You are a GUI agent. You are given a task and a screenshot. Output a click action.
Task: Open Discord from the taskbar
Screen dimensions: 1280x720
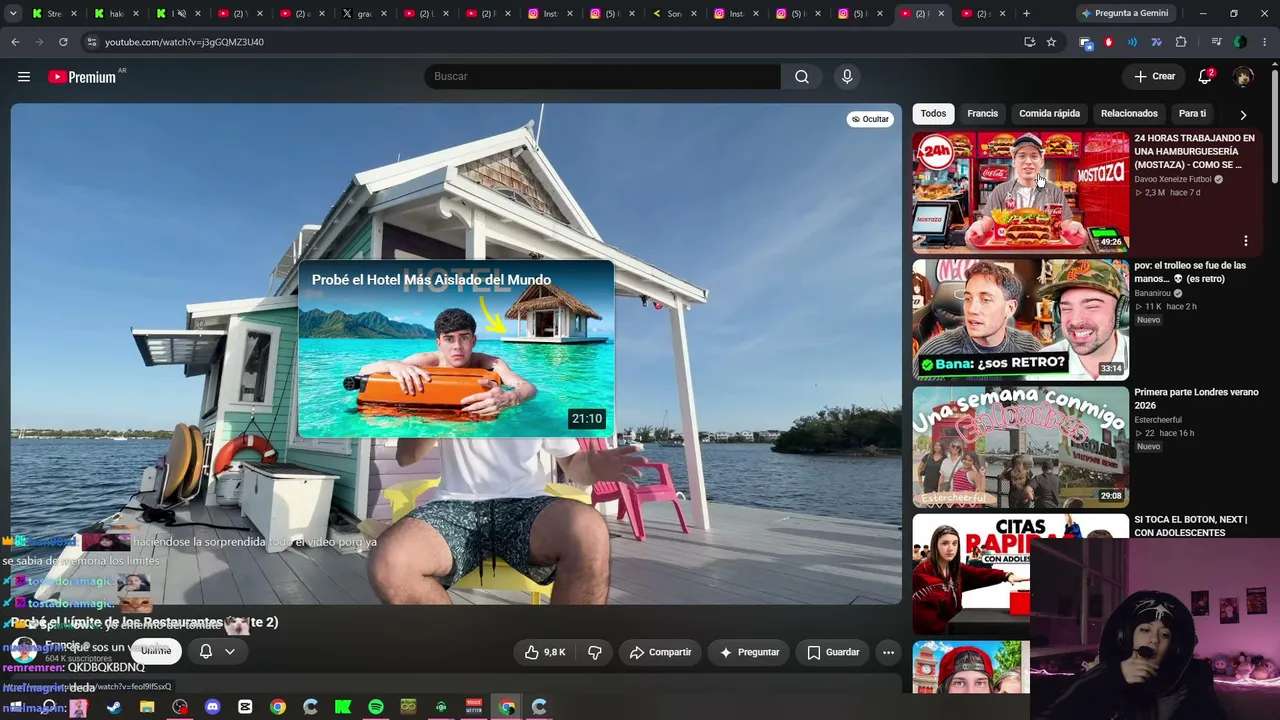pos(212,707)
